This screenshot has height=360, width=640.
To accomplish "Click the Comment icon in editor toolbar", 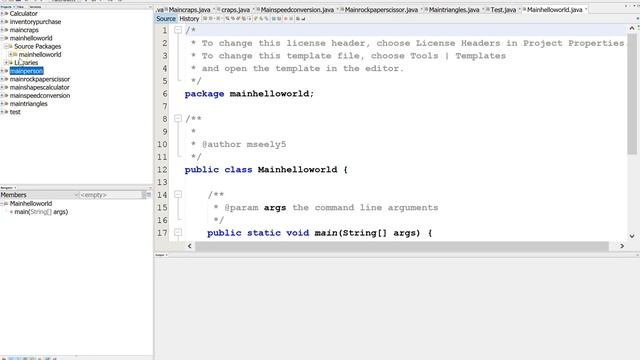I will pos(298,18).
